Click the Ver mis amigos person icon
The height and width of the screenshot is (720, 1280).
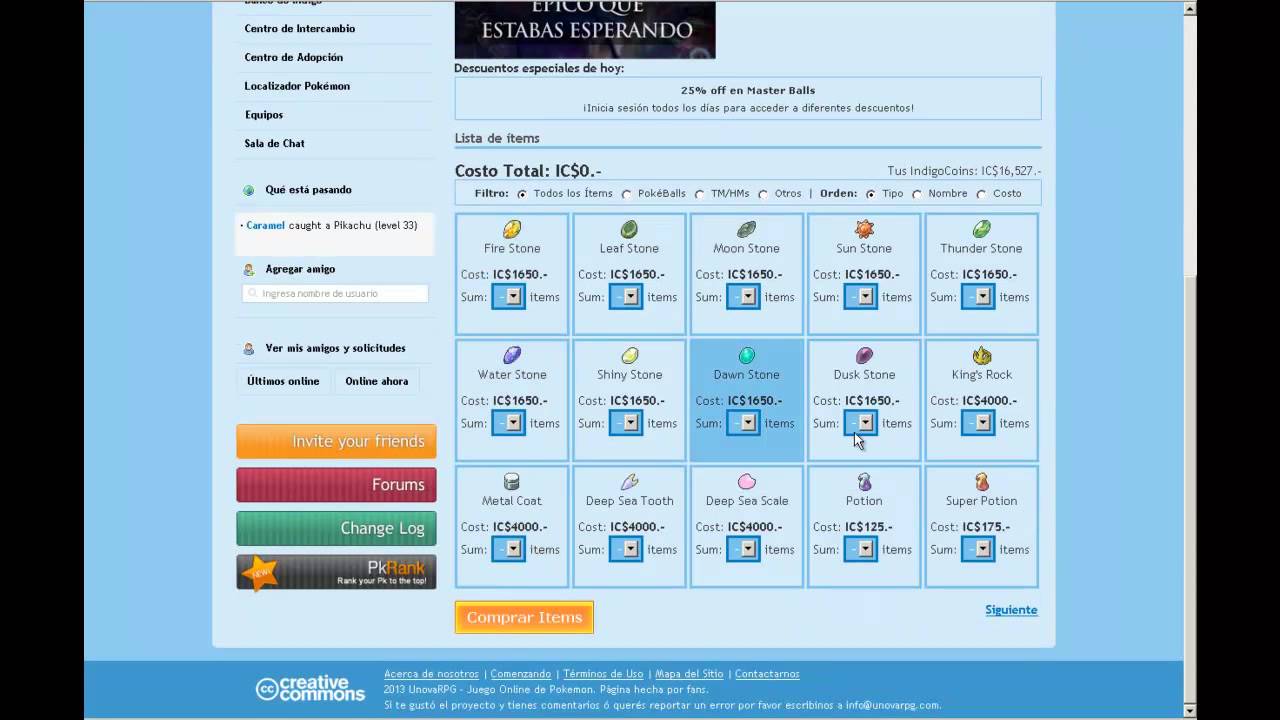pos(249,349)
